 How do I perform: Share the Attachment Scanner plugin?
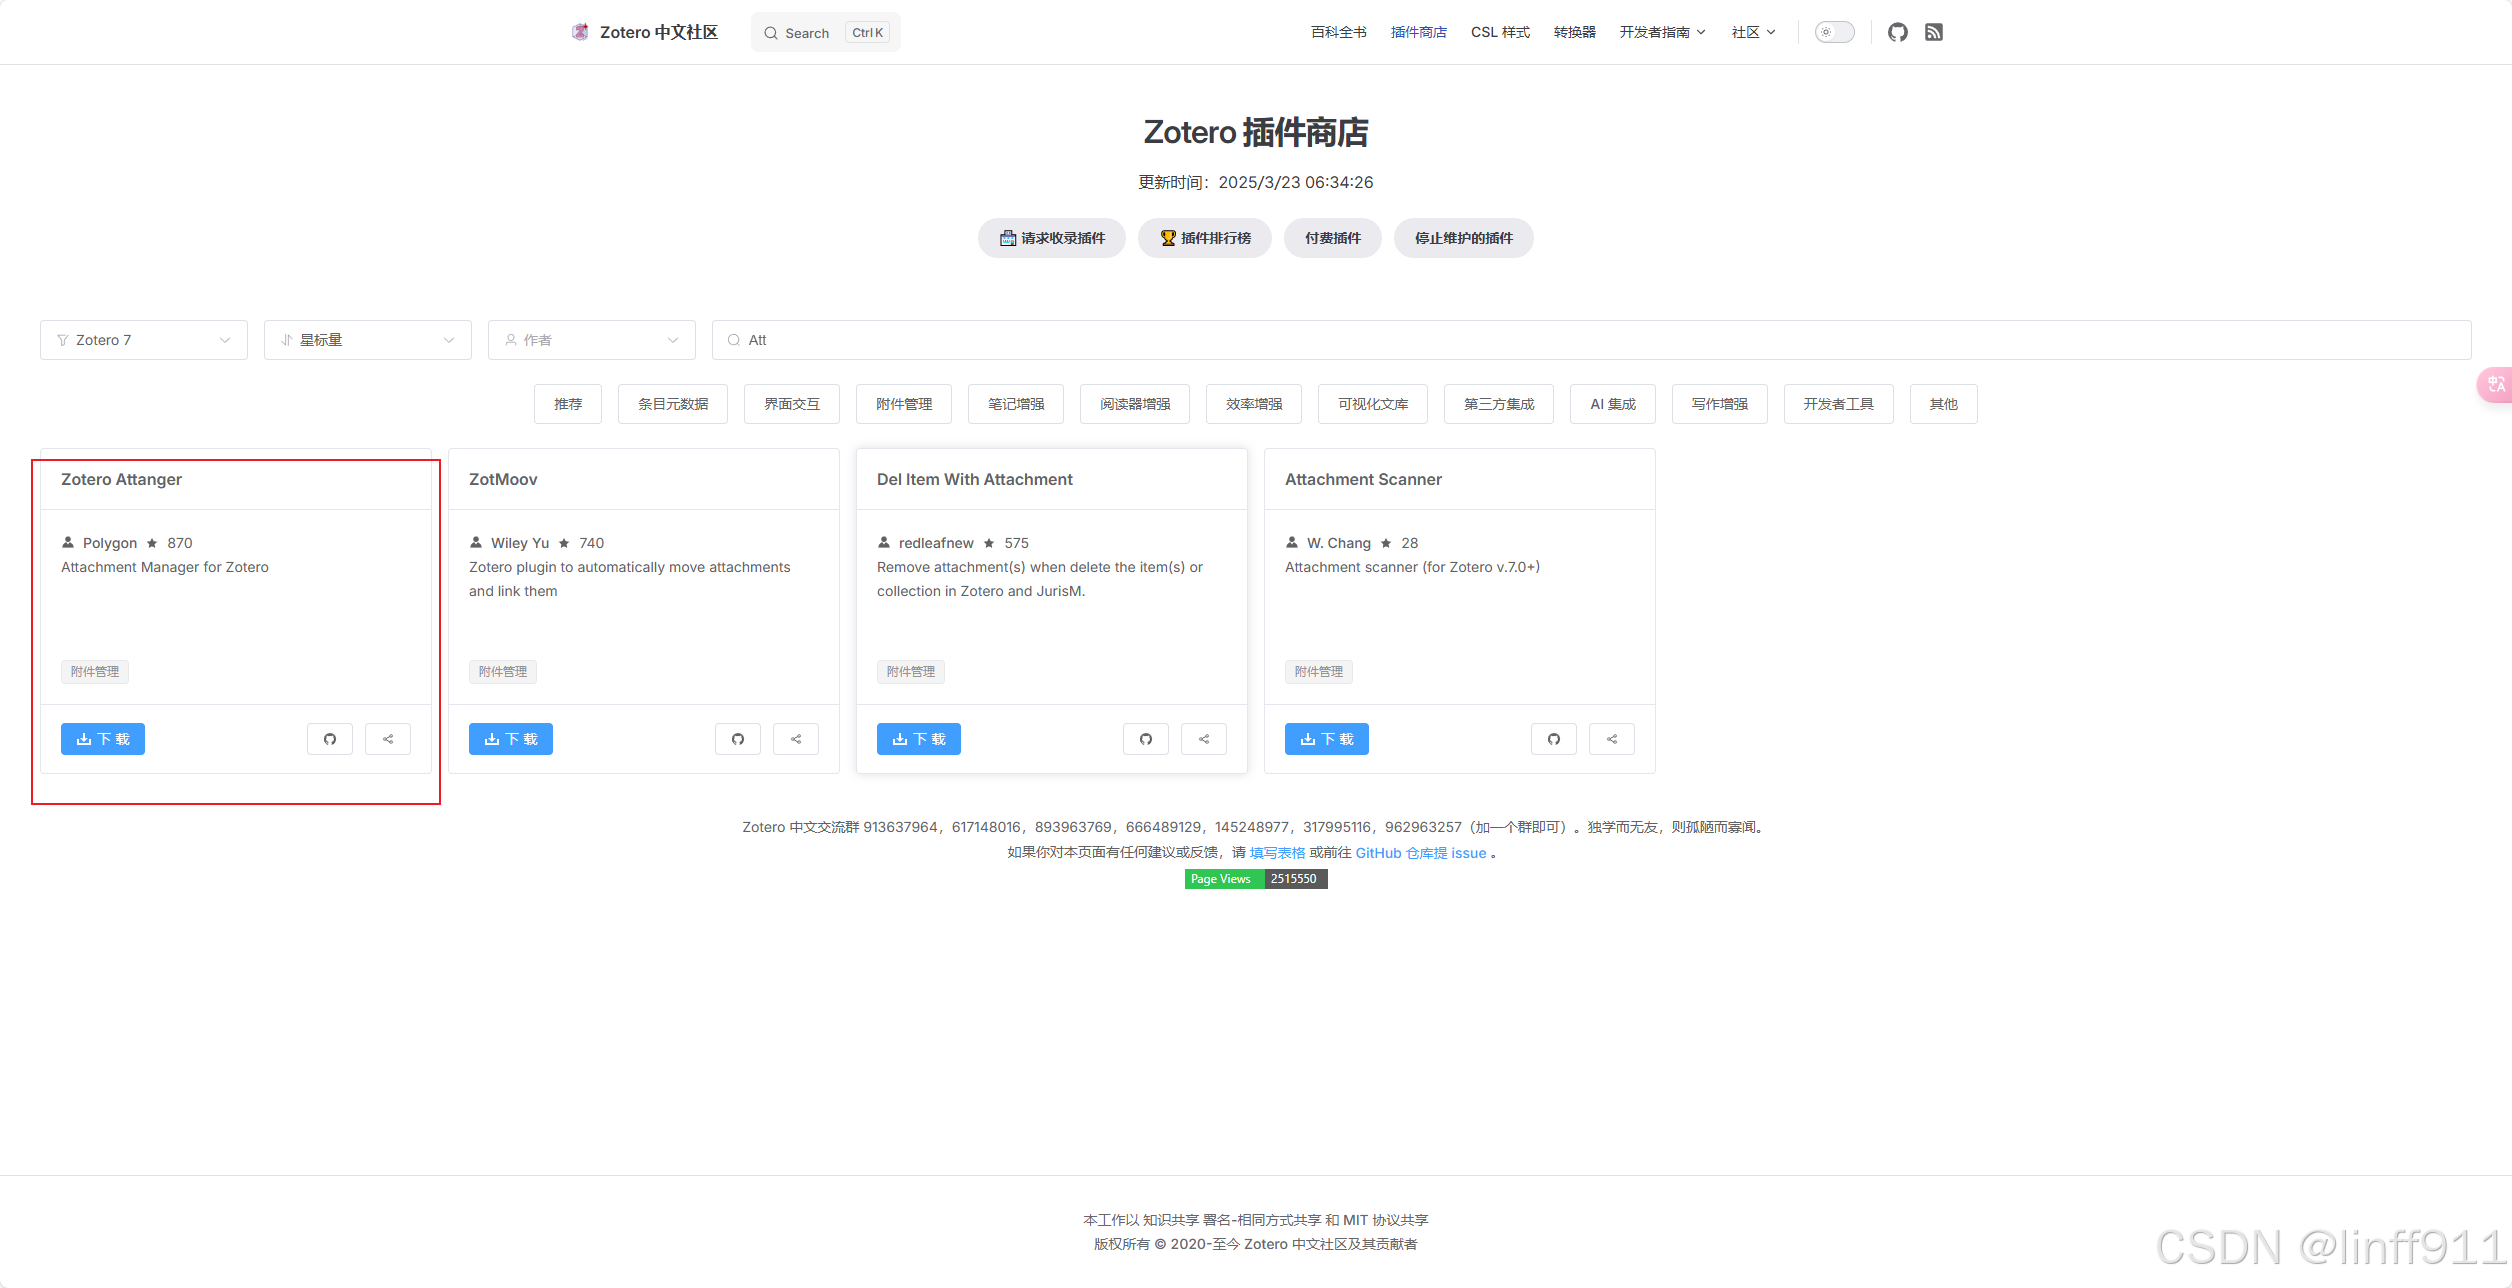[1612, 739]
